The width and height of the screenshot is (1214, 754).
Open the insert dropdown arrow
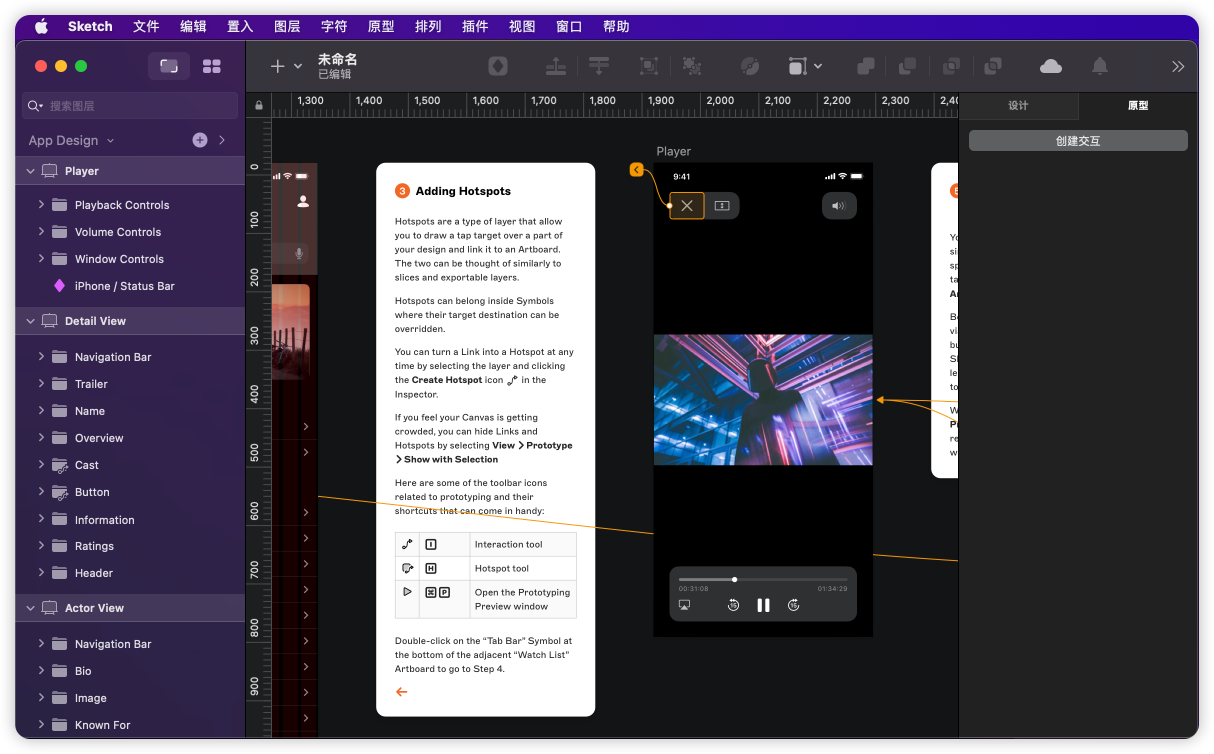298,67
